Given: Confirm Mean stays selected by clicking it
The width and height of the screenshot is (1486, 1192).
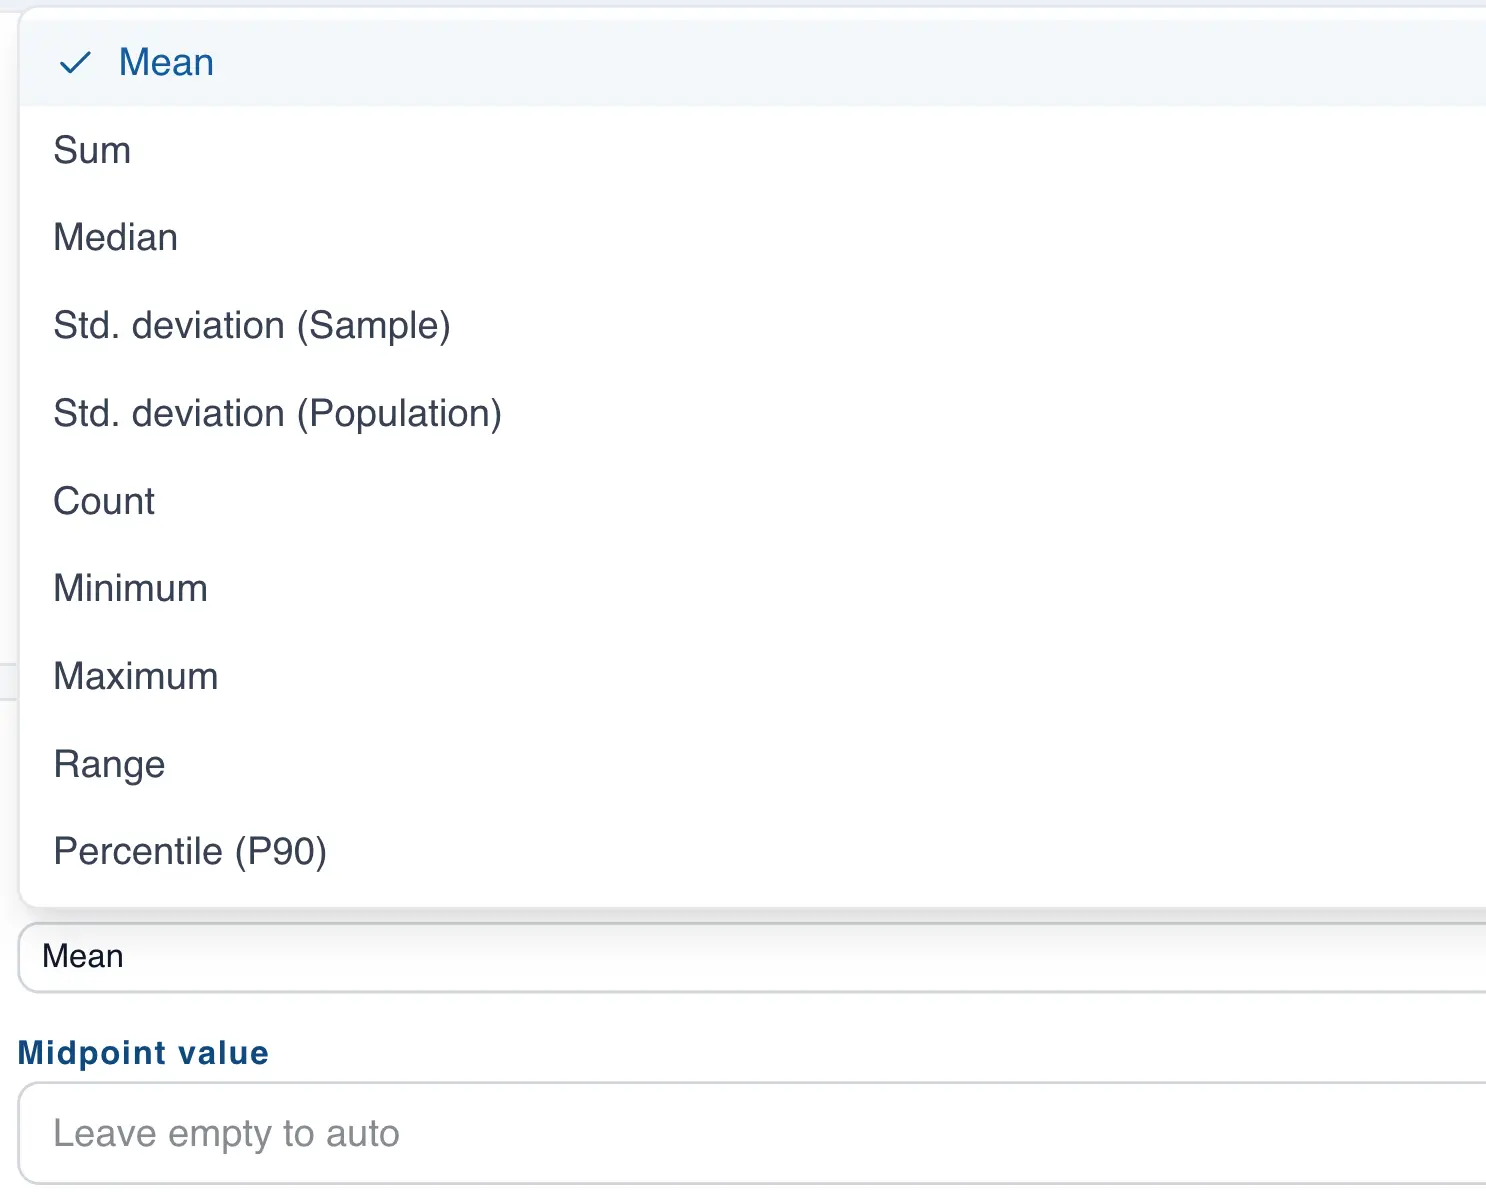Looking at the screenshot, I should pyautogui.click(x=166, y=62).
